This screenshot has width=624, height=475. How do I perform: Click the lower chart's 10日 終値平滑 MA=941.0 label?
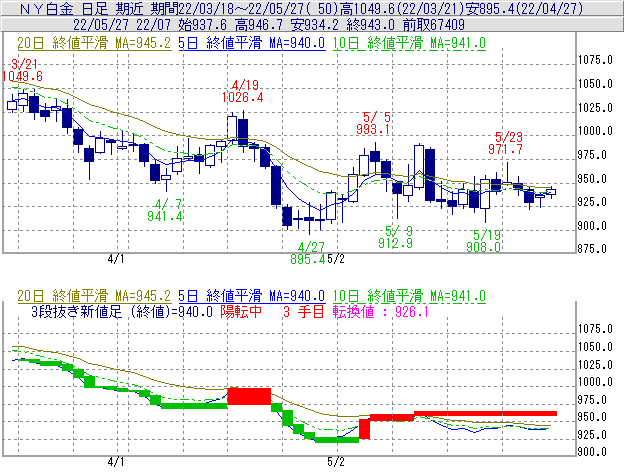pyautogui.click(x=409, y=296)
